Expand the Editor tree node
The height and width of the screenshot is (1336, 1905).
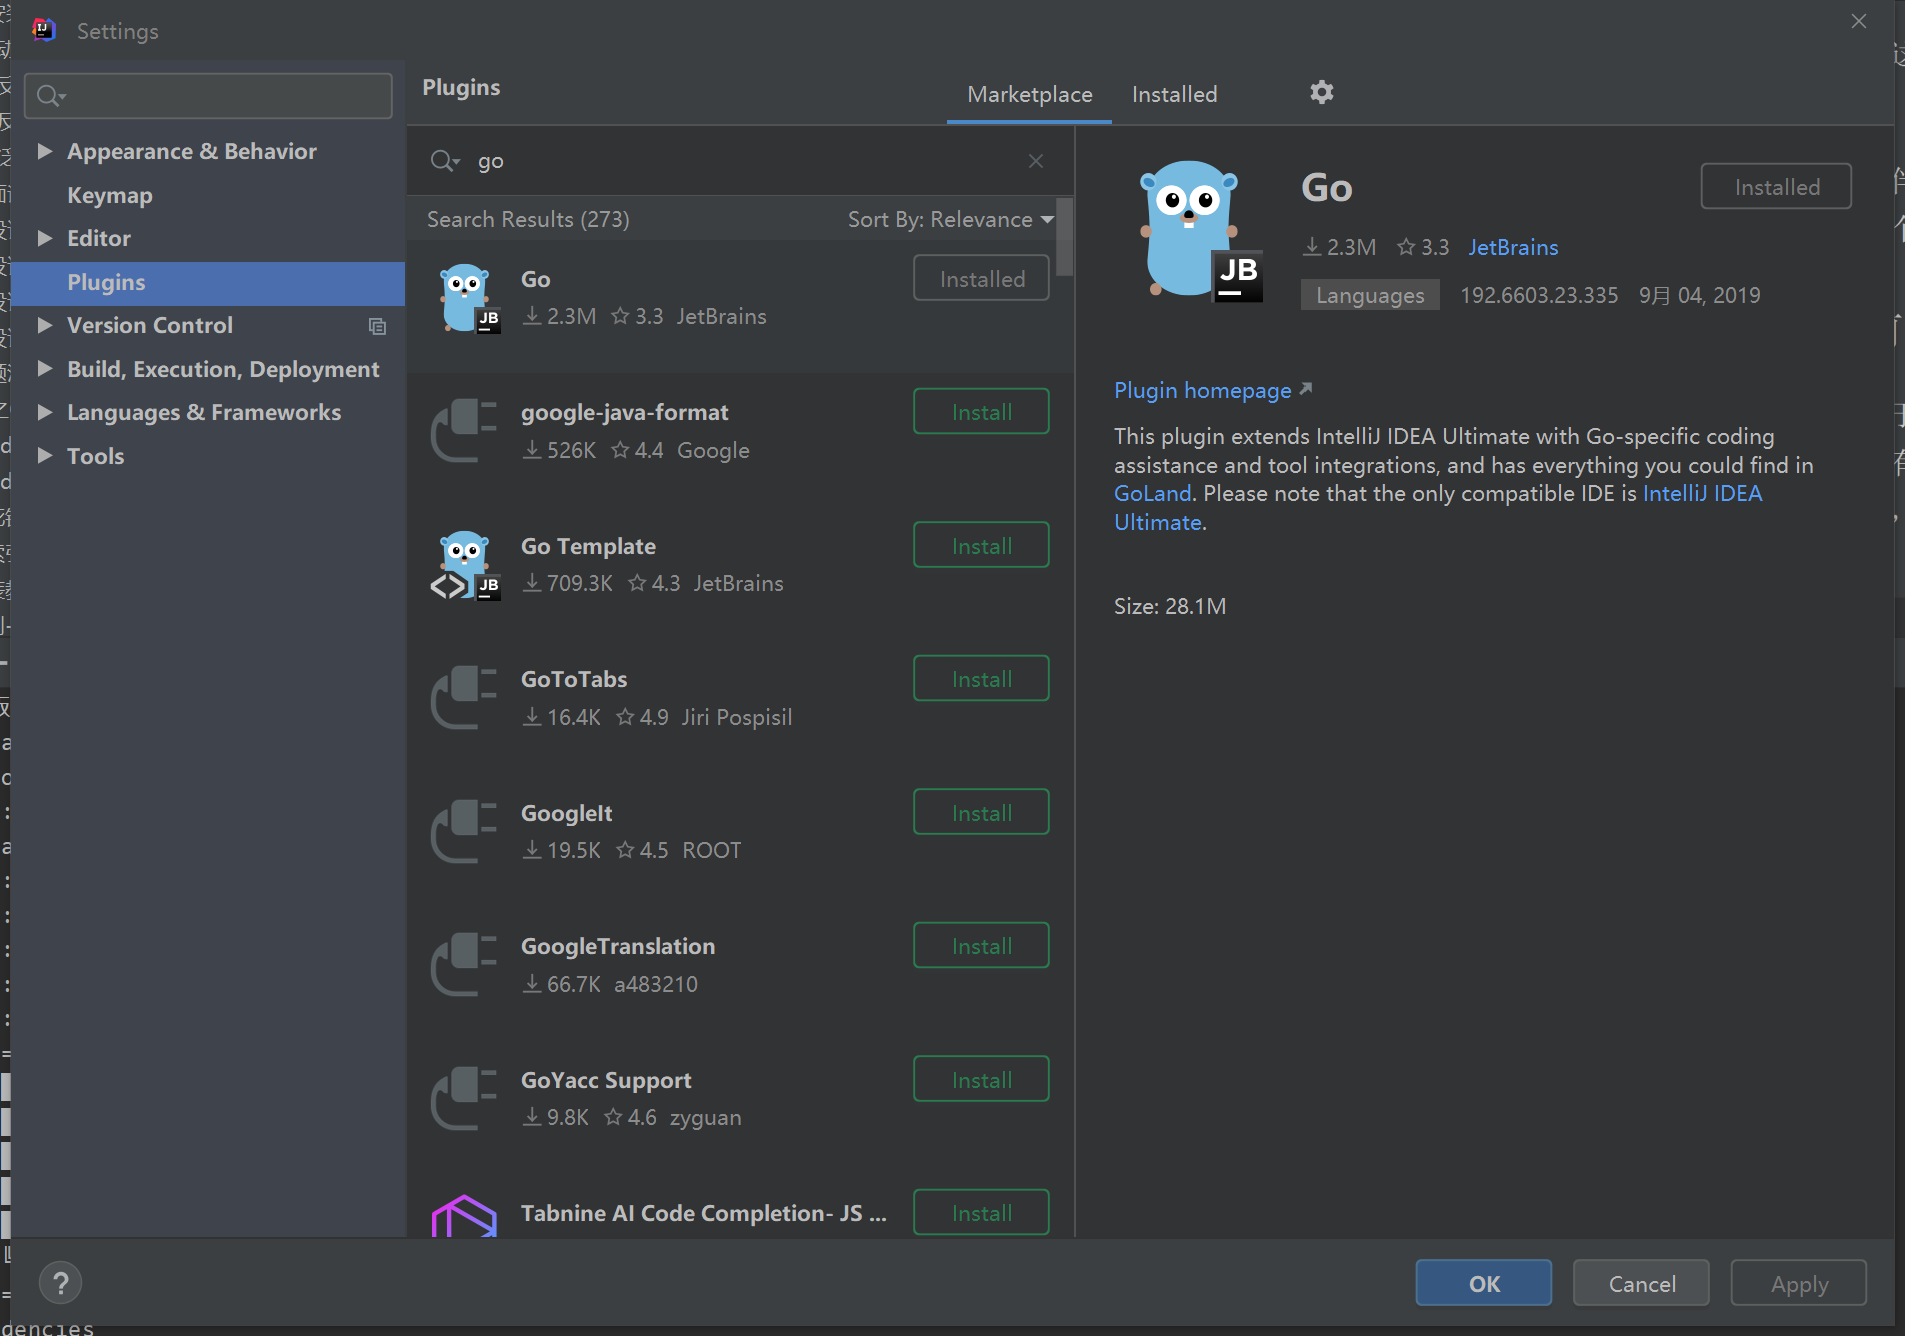[x=44, y=238]
